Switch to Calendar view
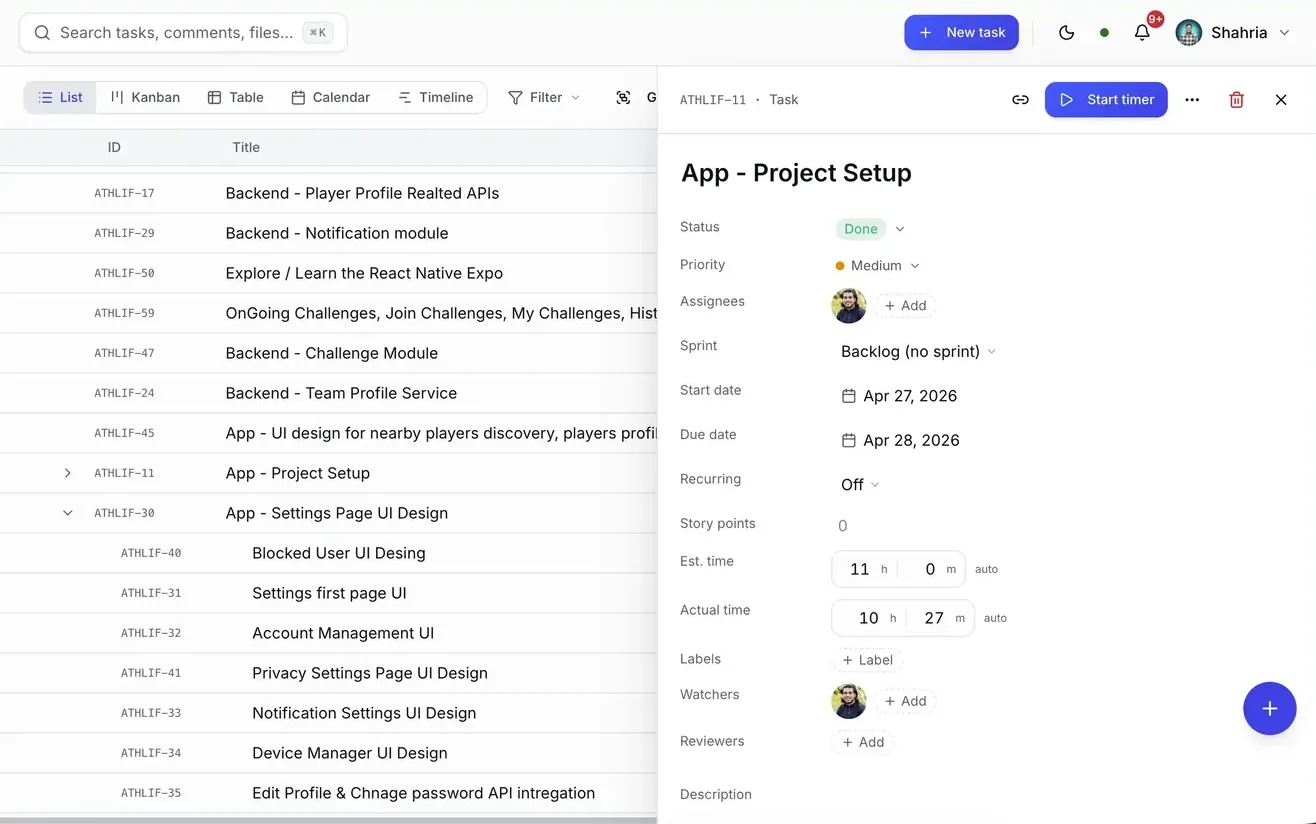1316x824 pixels. (330, 97)
